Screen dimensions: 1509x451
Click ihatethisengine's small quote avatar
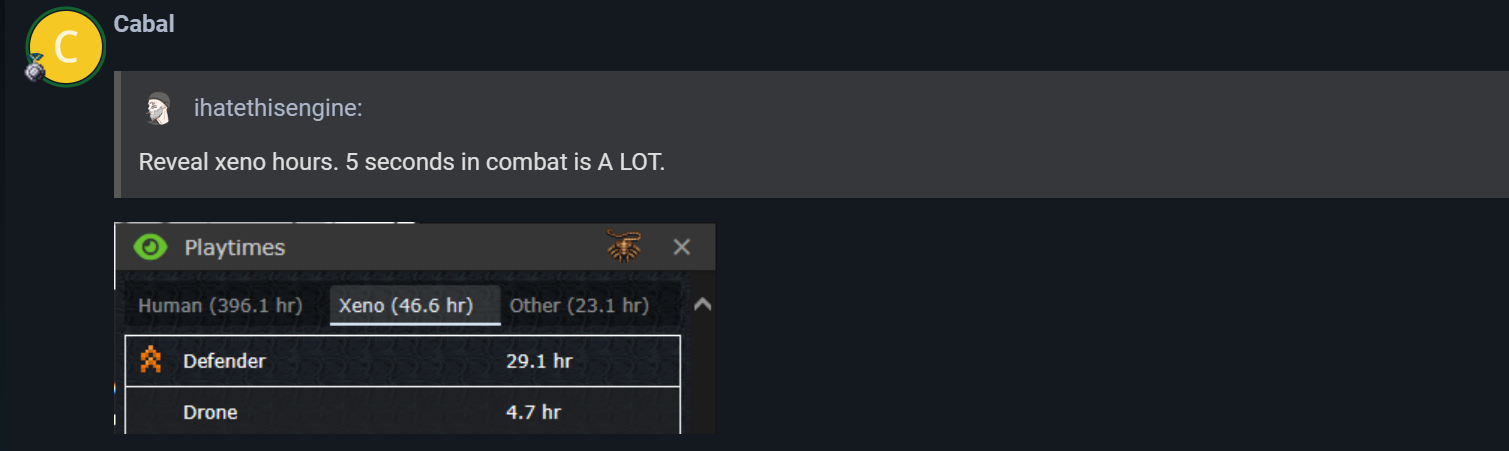[158, 108]
